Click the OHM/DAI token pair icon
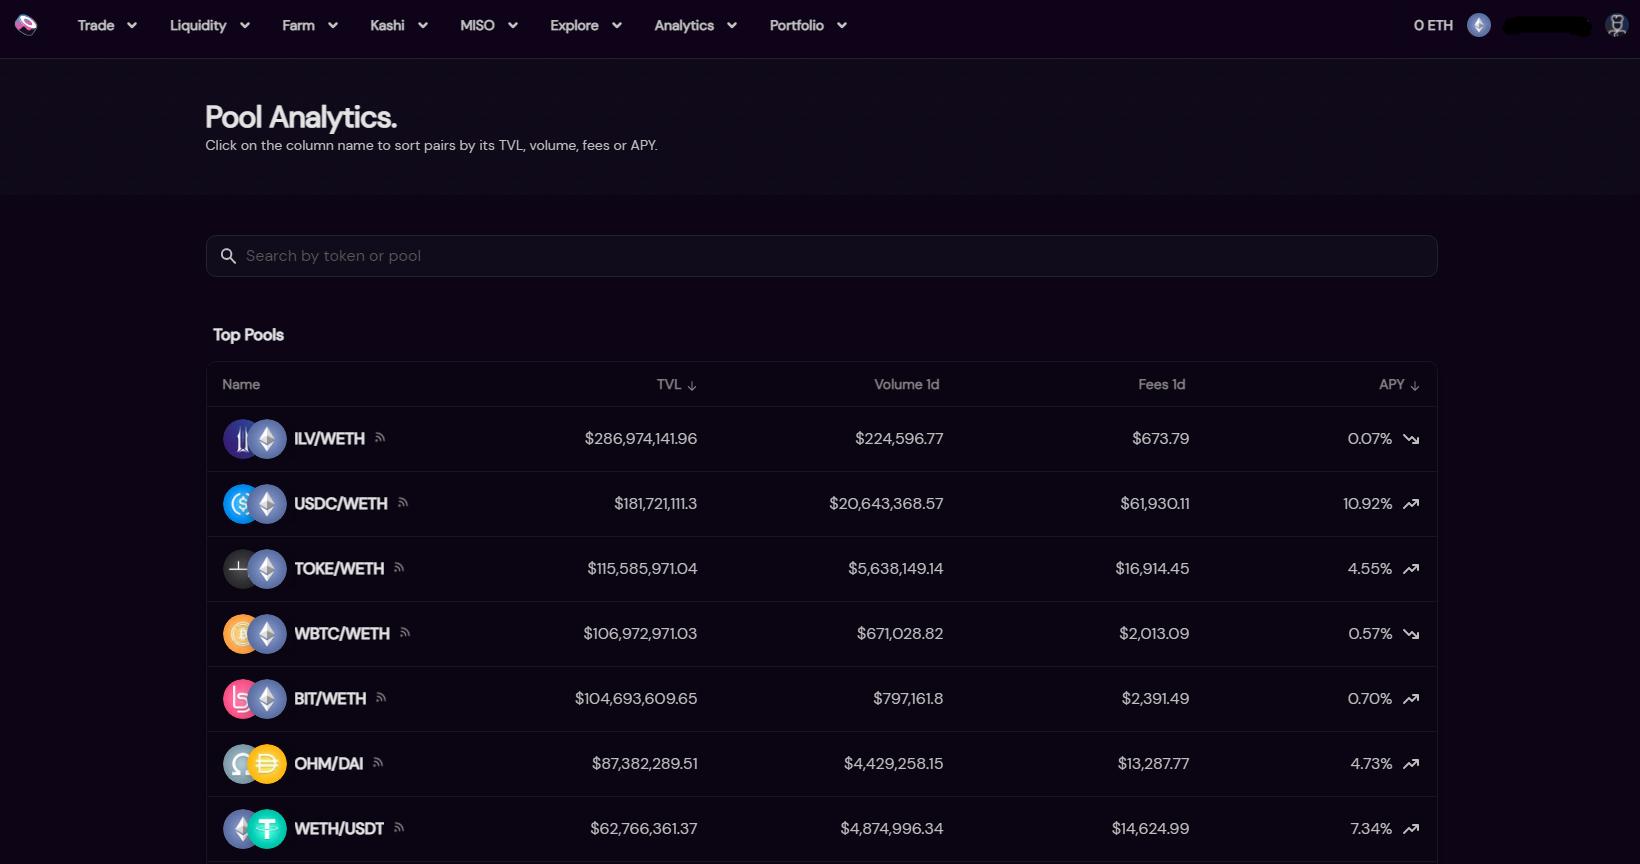 254,764
